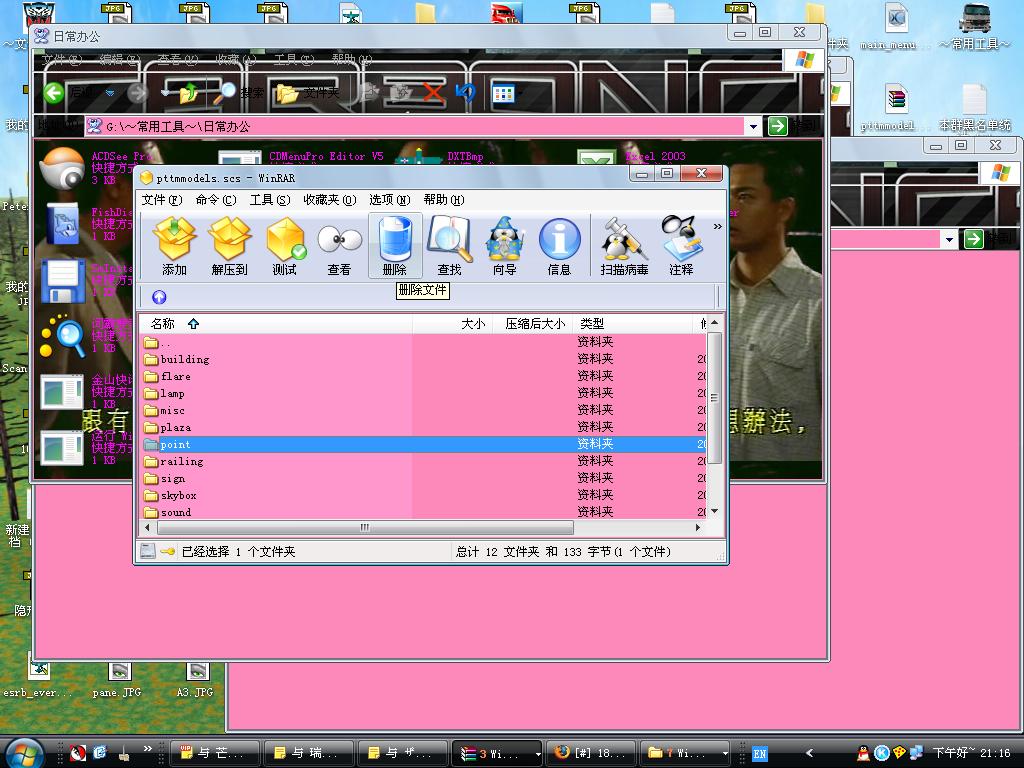
Task: Sort list by 名称 column header
Action: click(163, 324)
